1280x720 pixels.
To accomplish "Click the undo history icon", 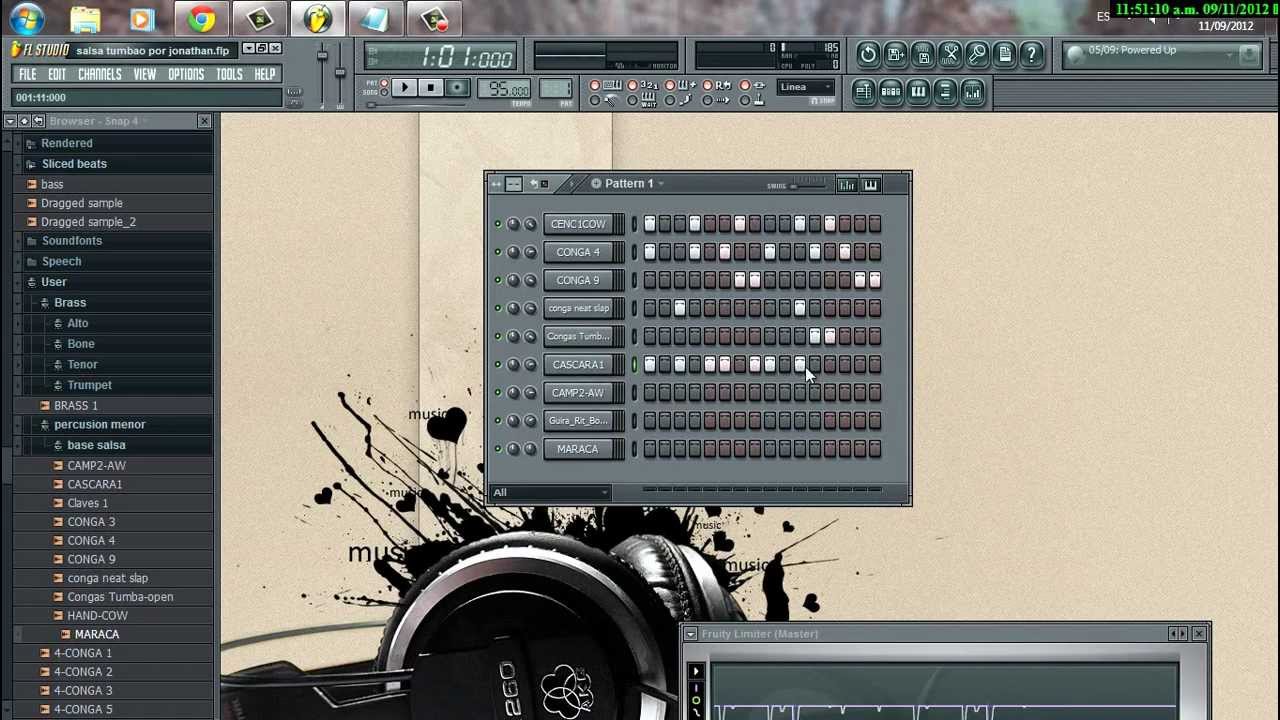I will click(868, 54).
